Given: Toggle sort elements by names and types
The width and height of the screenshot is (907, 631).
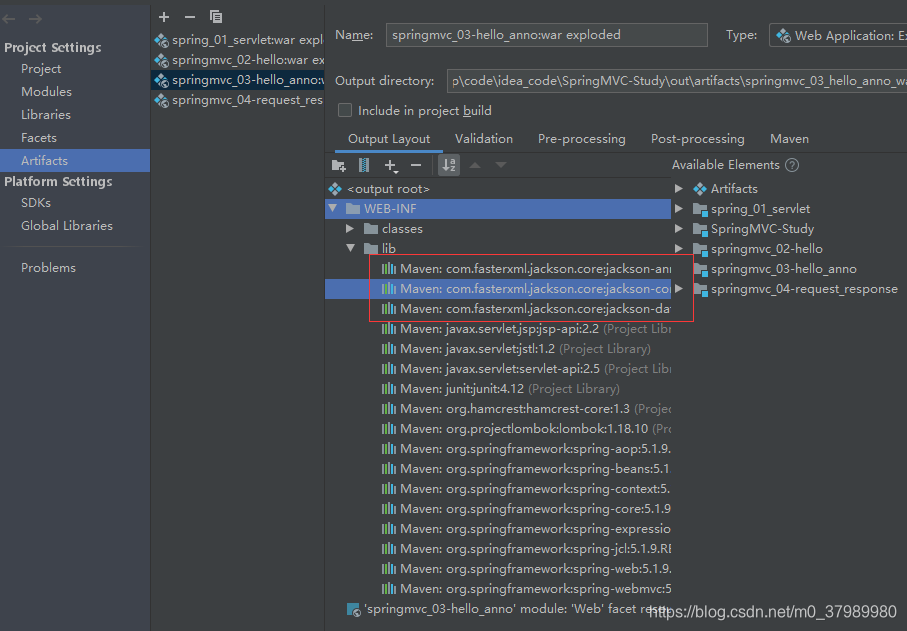Looking at the screenshot, I should pos(449,165).
